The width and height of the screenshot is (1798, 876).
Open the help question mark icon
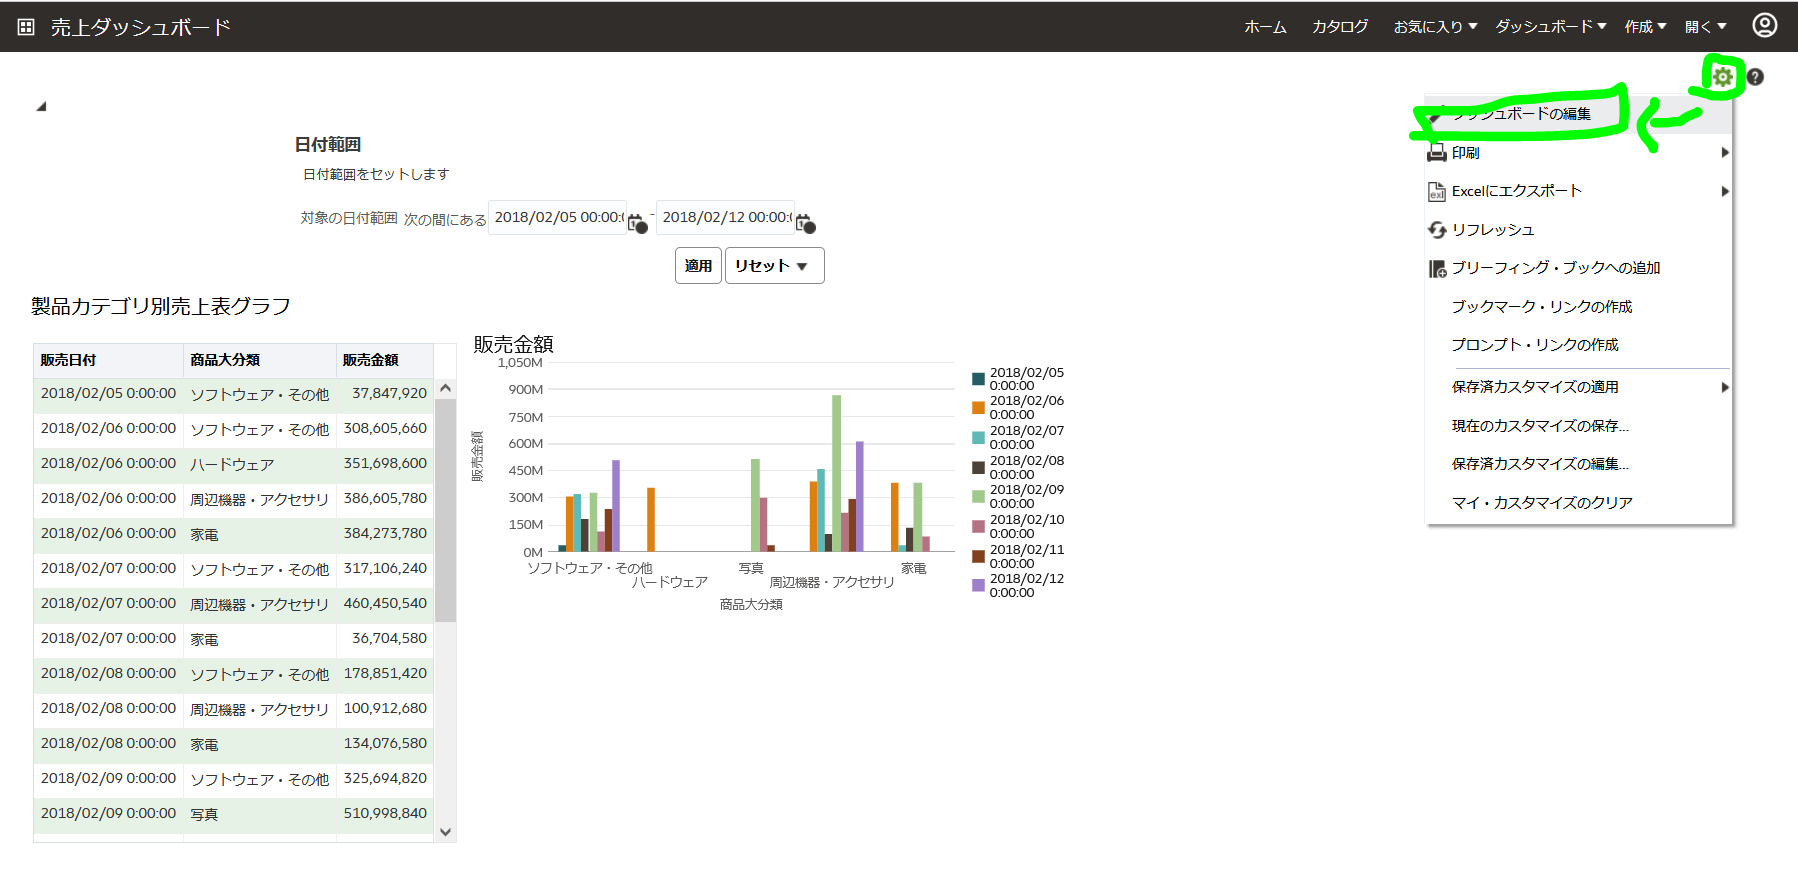point(1755,77)
